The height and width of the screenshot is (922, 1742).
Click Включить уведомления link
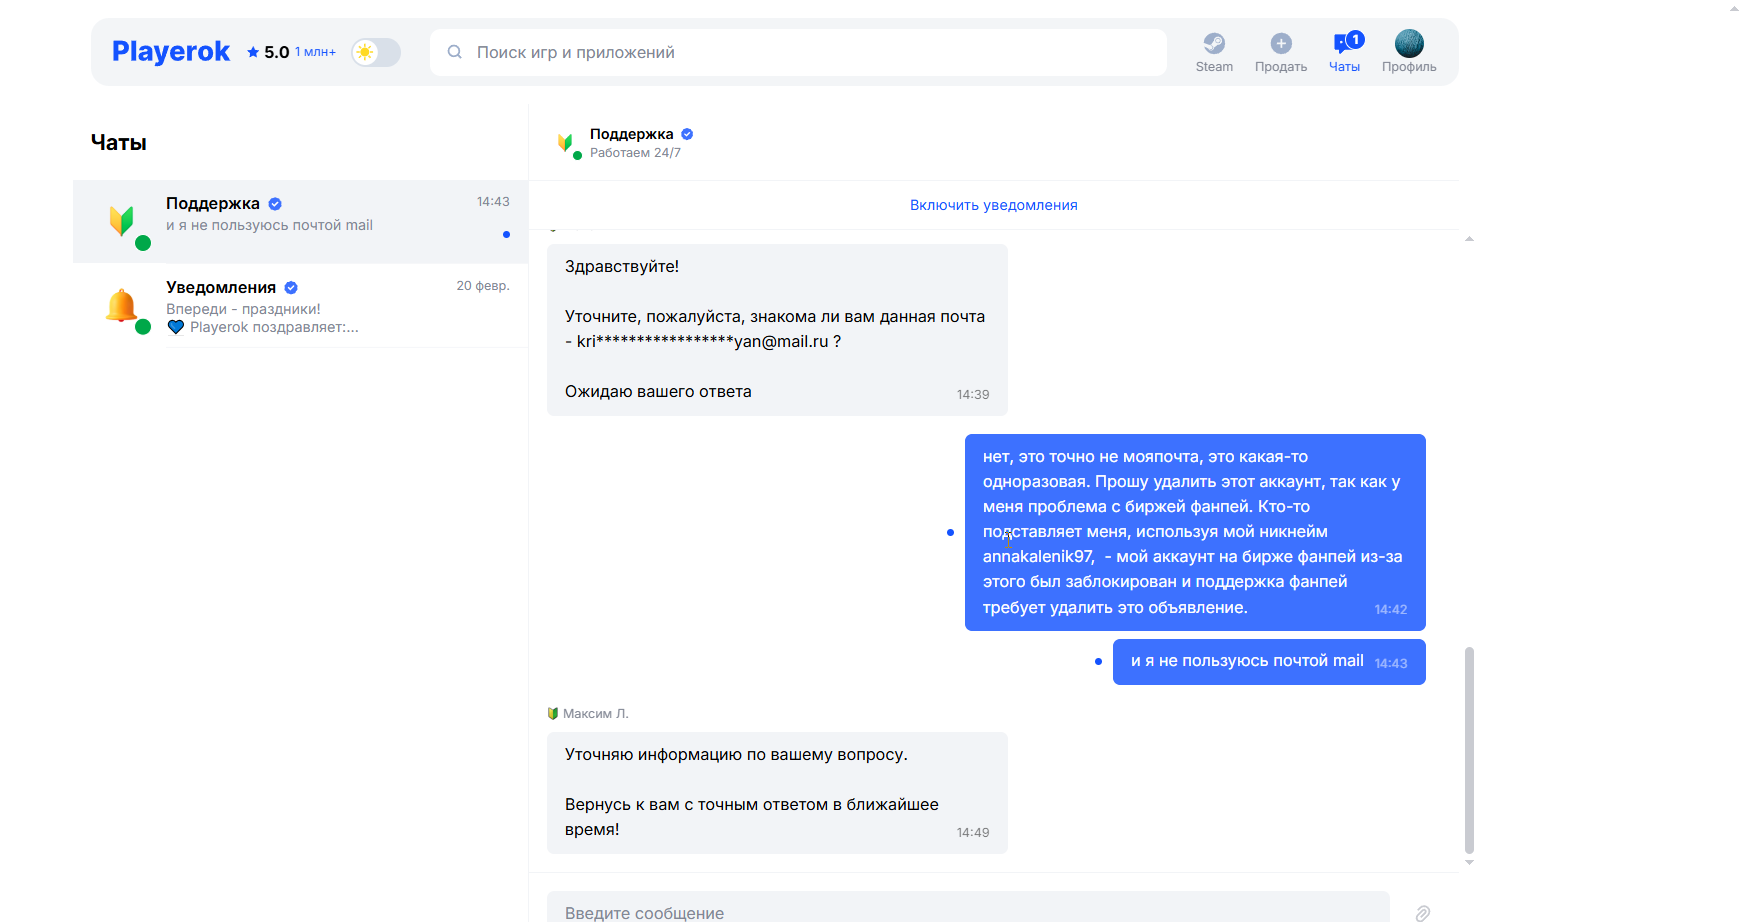click(994, 205)
